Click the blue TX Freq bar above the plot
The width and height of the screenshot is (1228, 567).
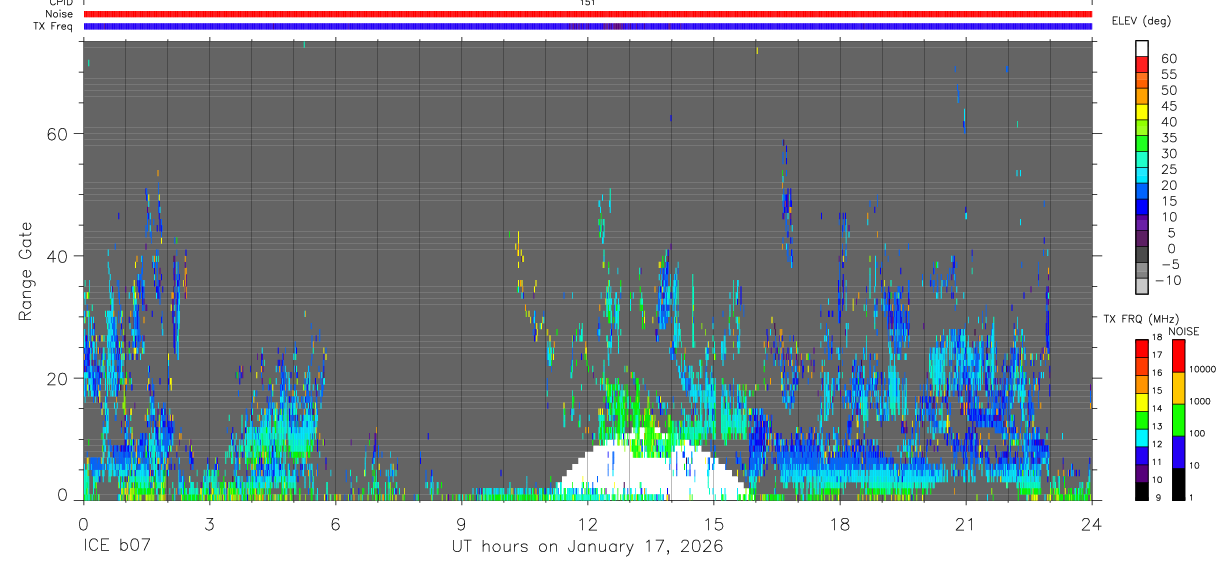(587, 26)
